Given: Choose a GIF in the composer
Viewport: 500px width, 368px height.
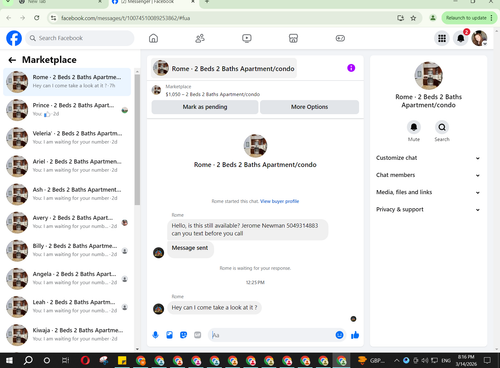Looking at the screenshot, I should (198, 335).
